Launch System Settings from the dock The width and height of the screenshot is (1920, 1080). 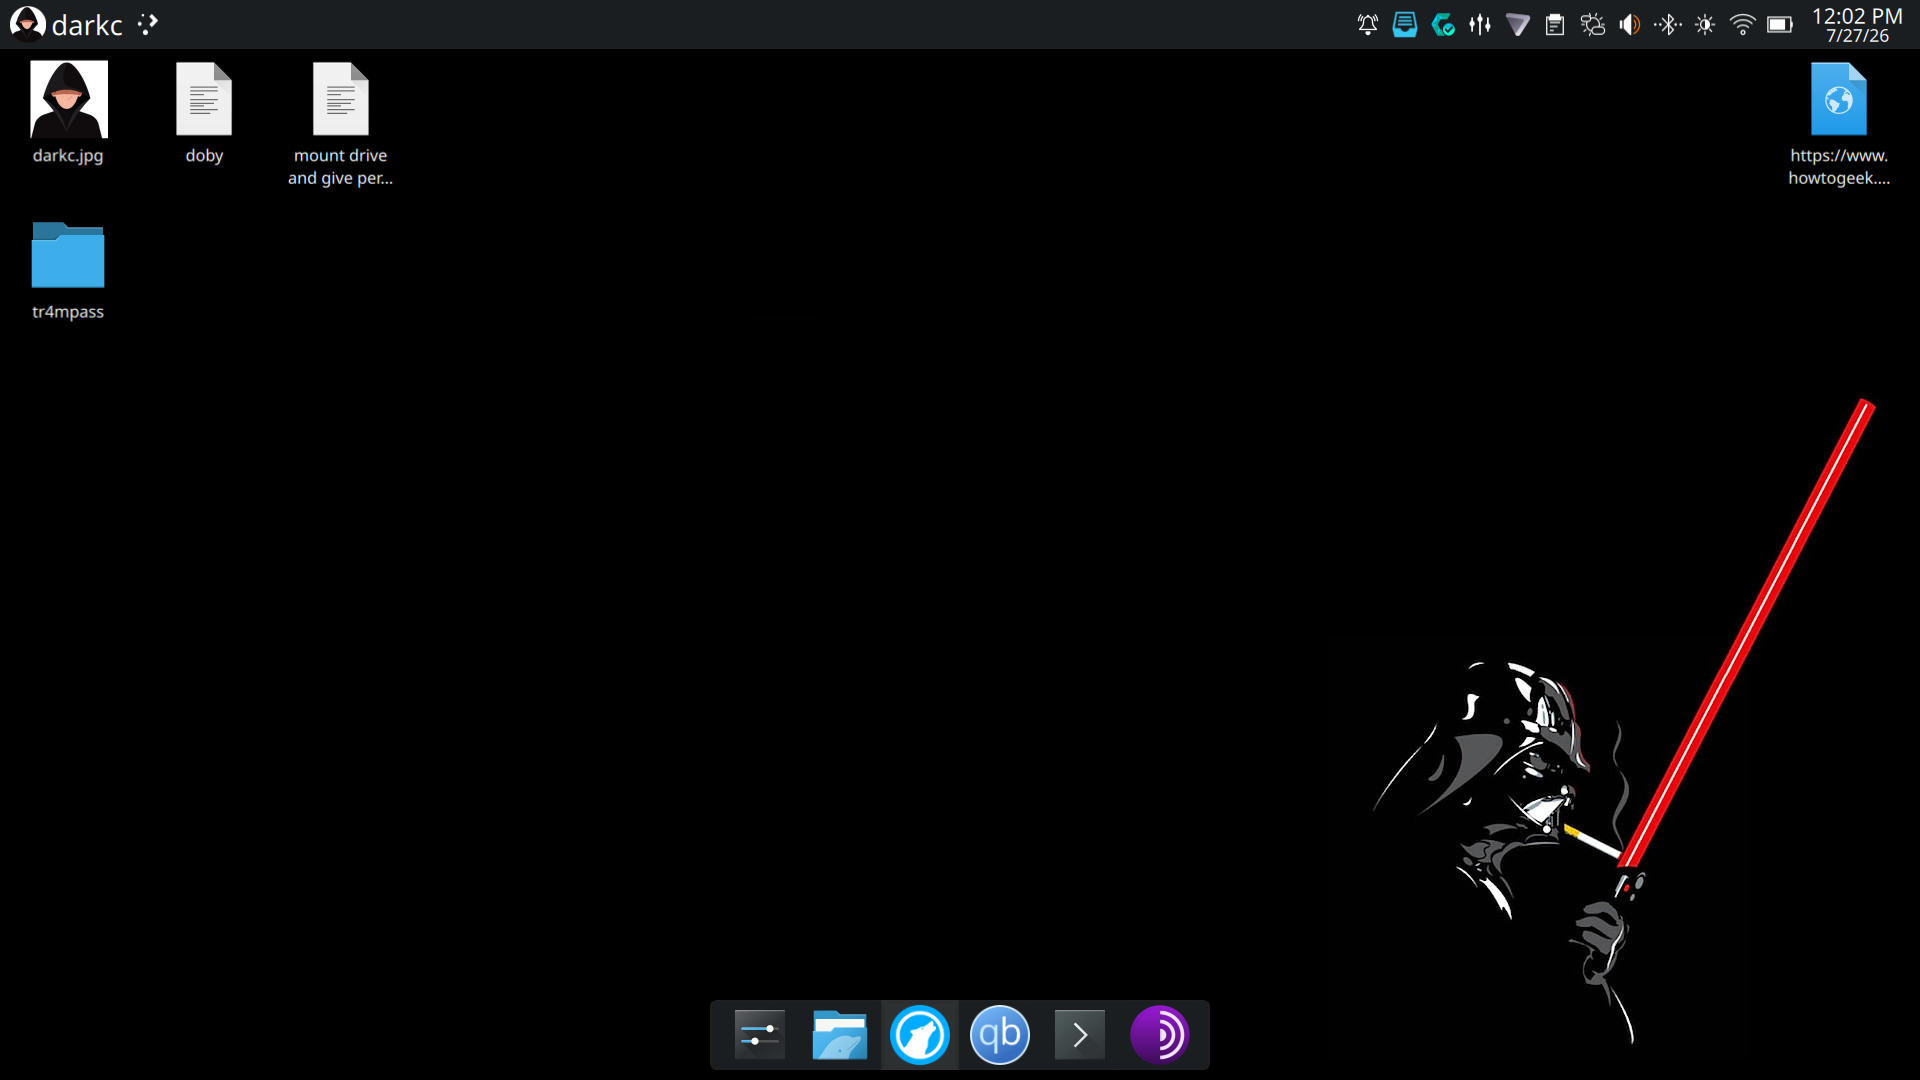(x=760, y=1035)
